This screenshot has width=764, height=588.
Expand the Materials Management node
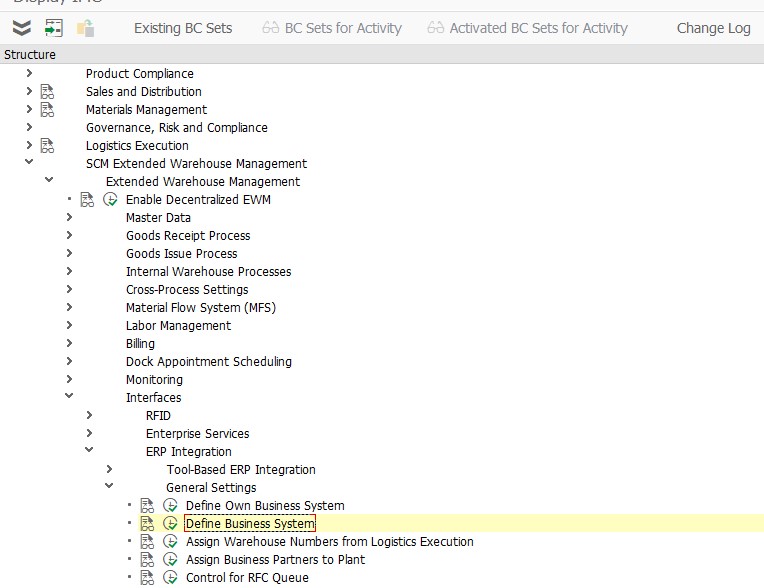(x=29, y=109)
